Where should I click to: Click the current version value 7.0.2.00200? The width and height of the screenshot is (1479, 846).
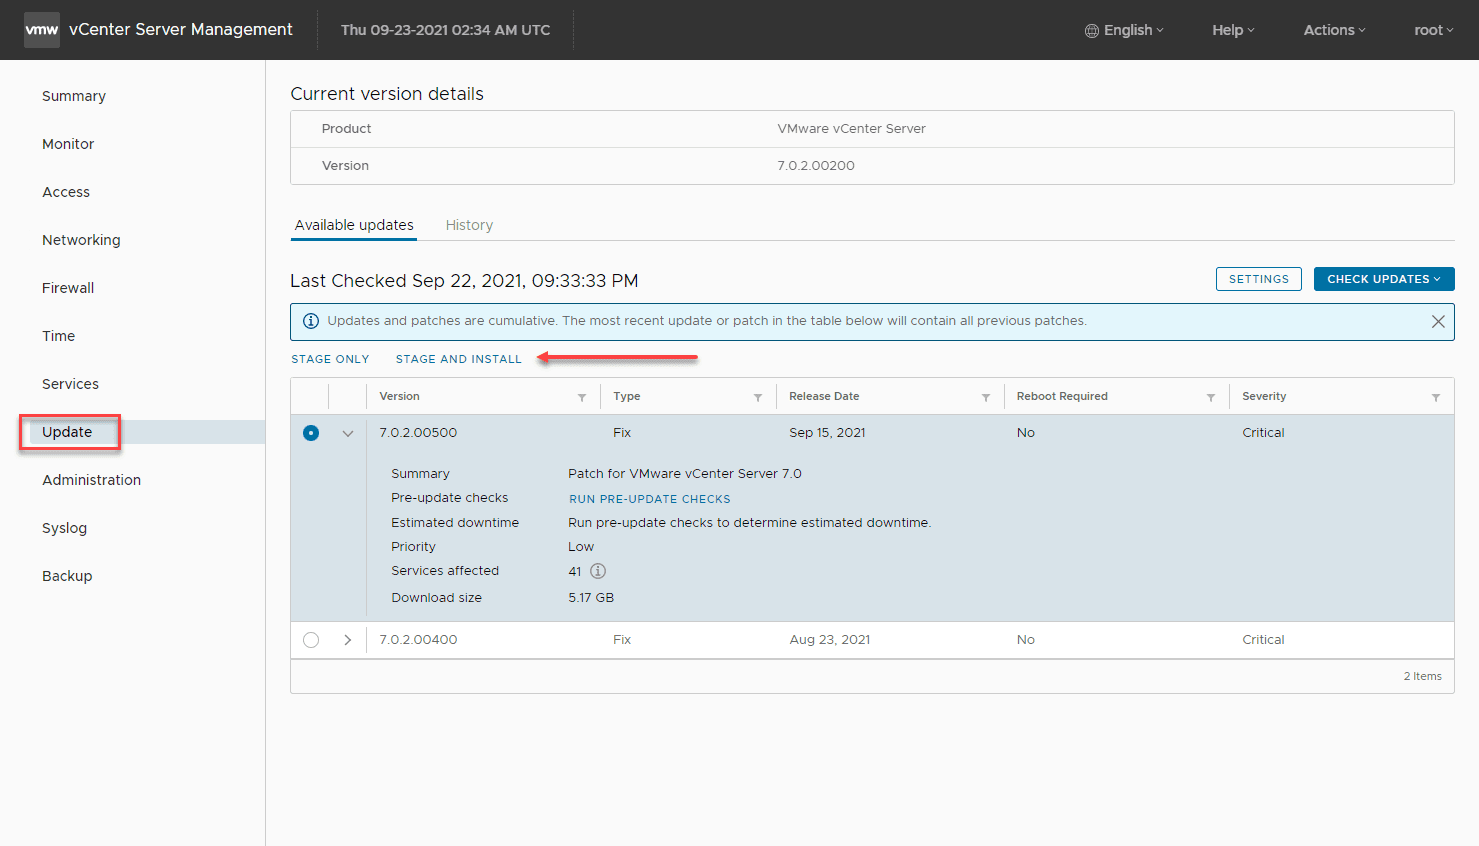816,166
